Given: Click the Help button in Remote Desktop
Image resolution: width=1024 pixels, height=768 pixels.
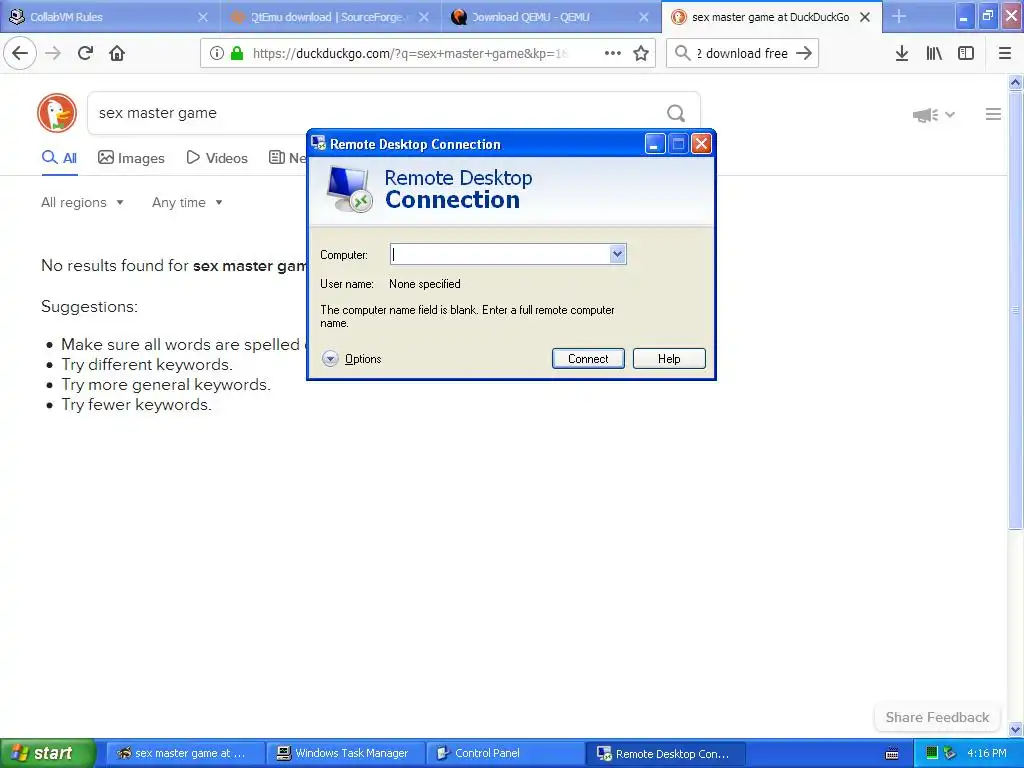Looking at the screenshot, I should click(x=669, y=359).
